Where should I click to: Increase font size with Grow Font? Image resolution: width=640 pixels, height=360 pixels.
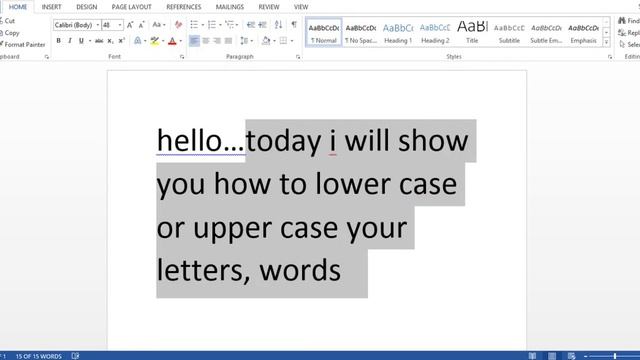[x=130, y=25]
